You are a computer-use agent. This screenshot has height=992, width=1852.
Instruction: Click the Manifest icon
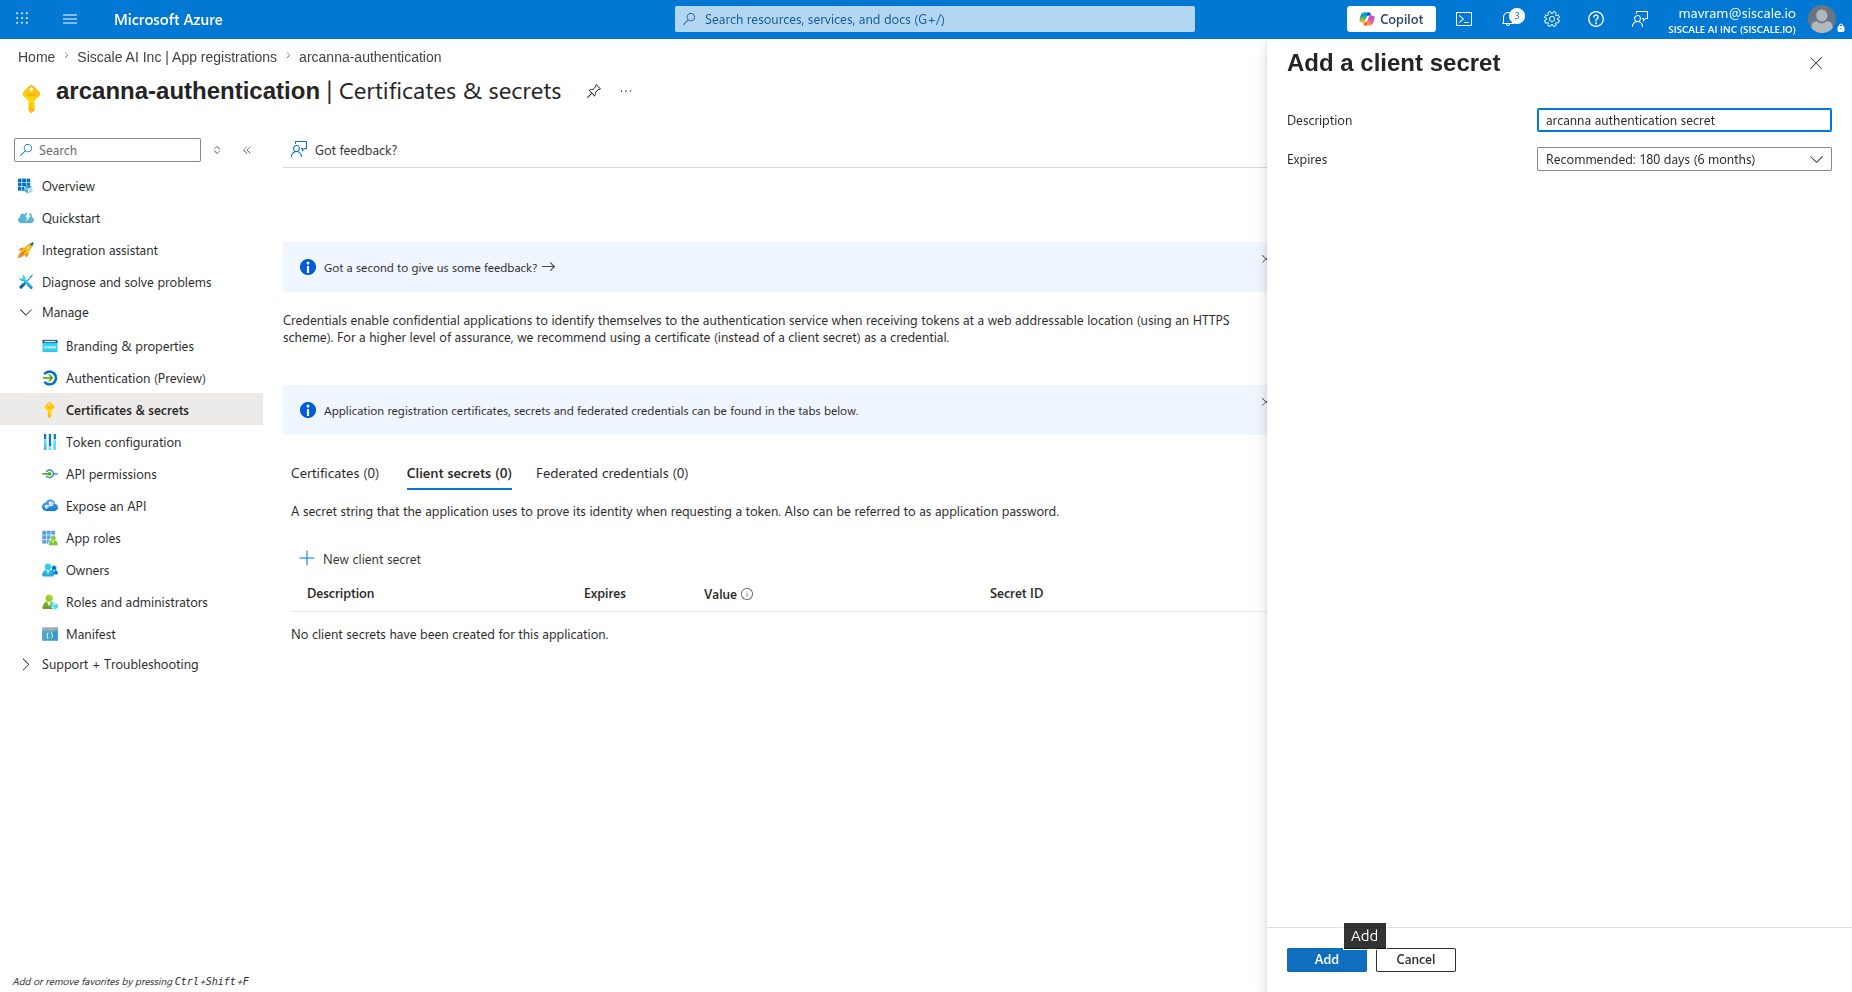pyautogui.click(x=50, y=634)
